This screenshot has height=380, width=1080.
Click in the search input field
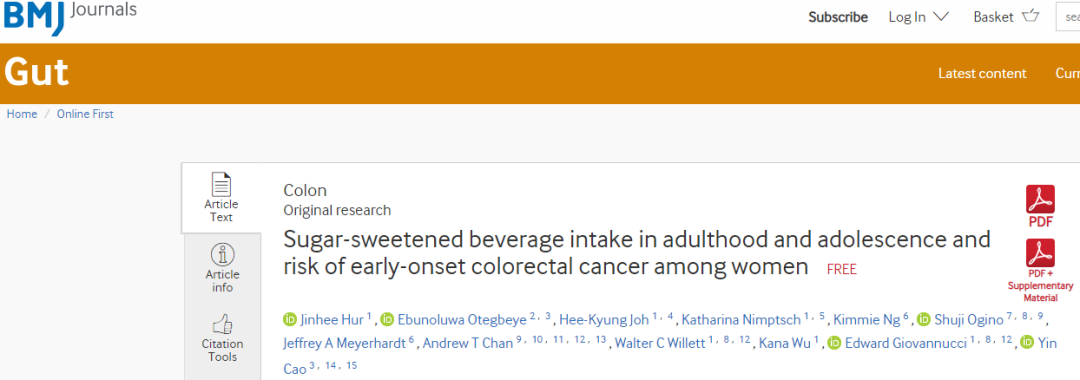tap(1068, 17)
